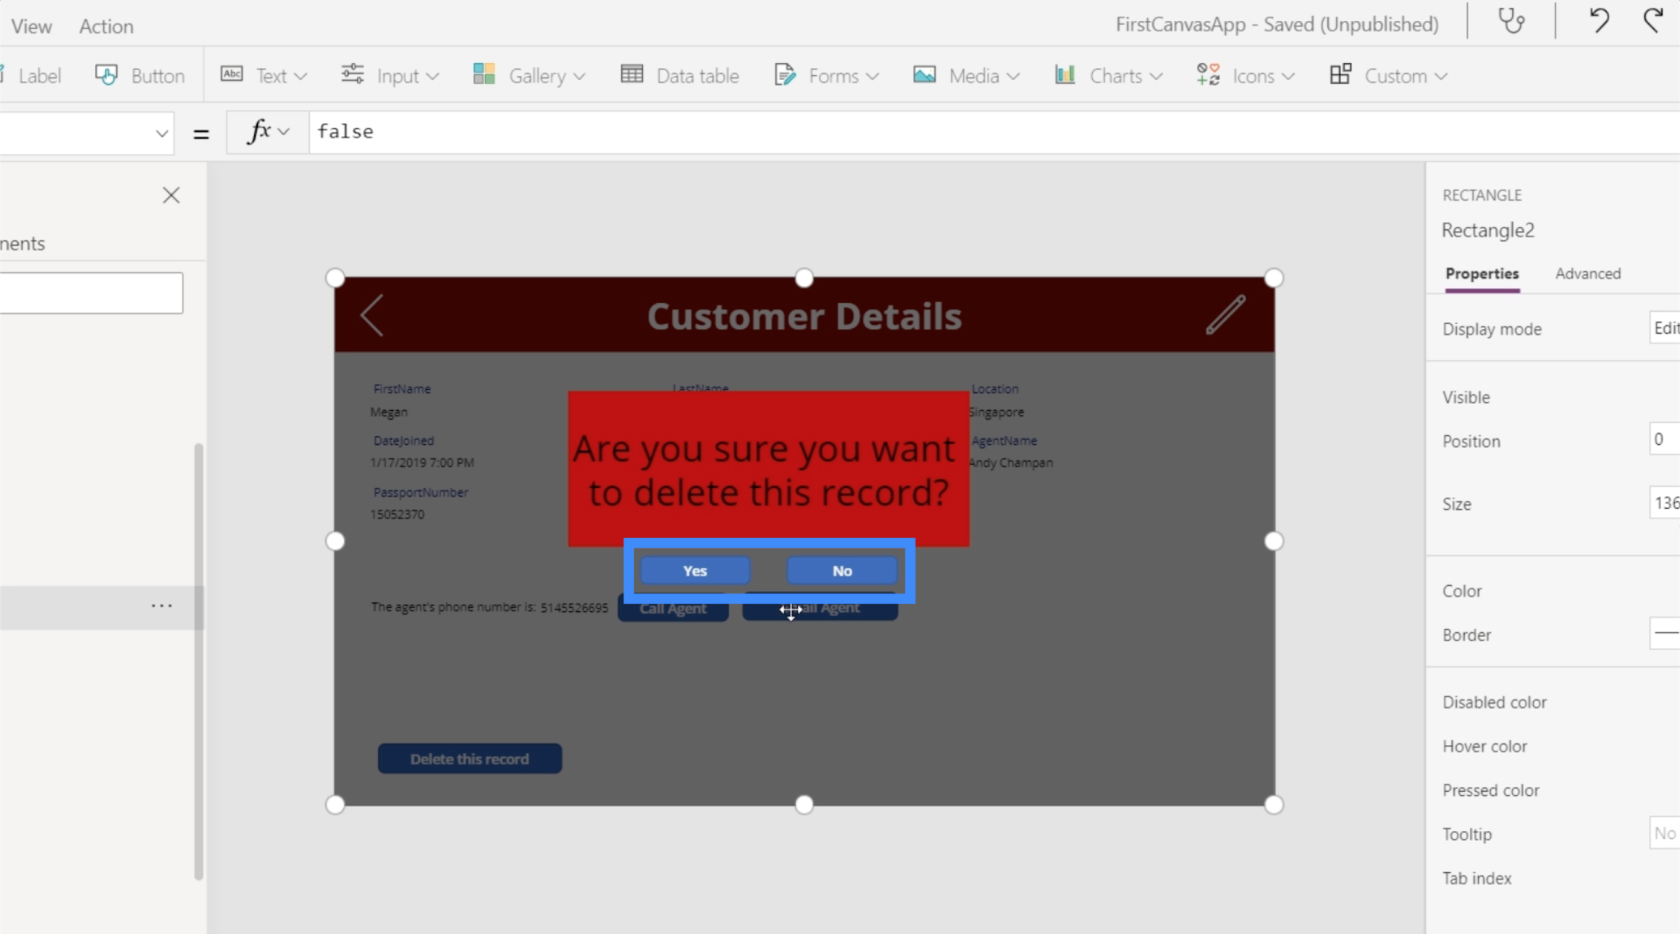Image resolution: width=1680 pixels, height=934 pixels.
Task: Open the View menu
Action: coord(31,26)
